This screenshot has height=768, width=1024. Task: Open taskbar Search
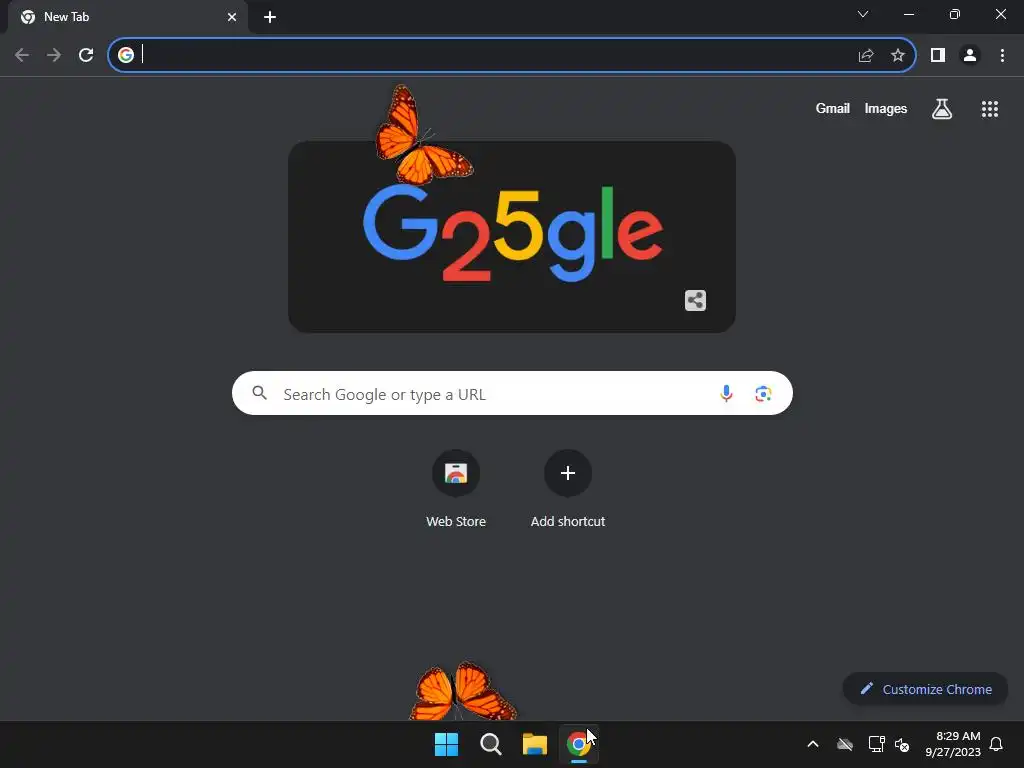point(490,744)
